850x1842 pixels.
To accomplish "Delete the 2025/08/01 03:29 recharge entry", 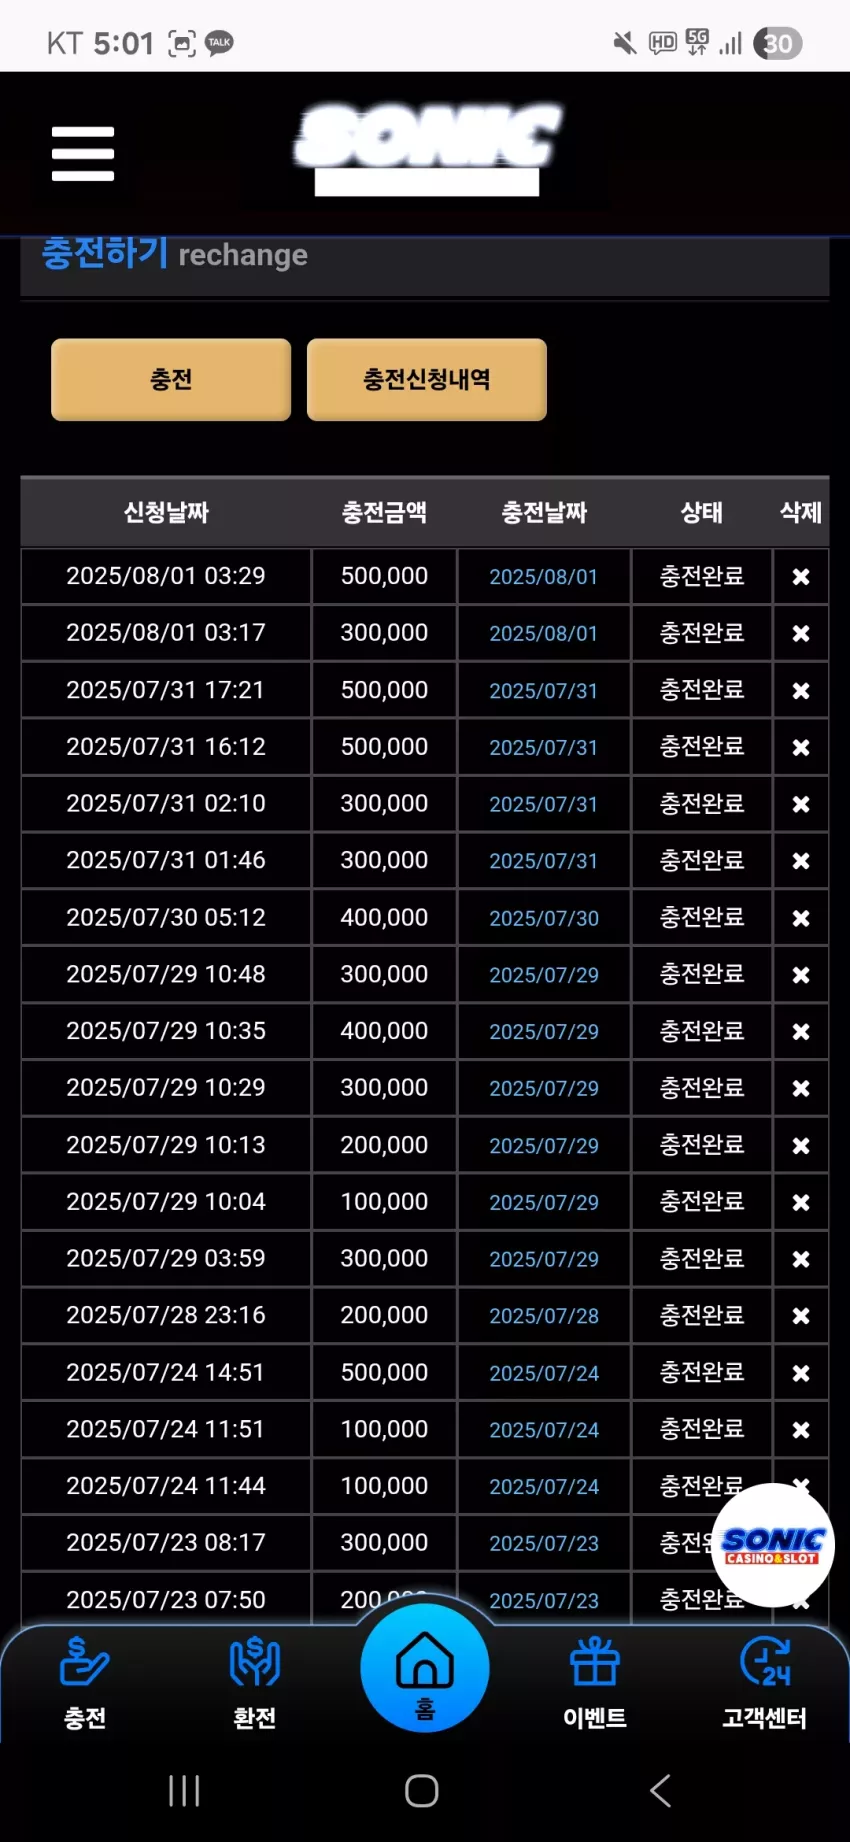I will tap(801, 576).
